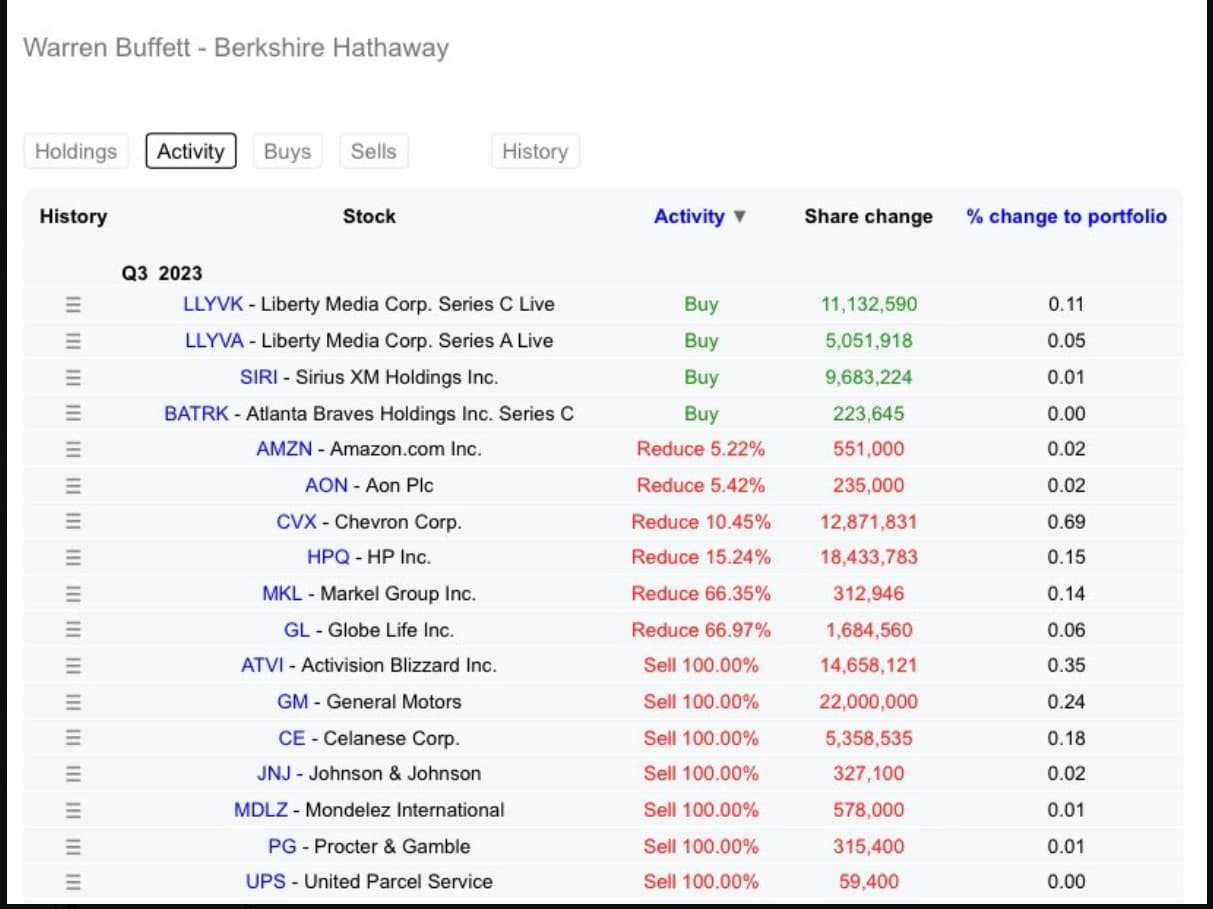
Task: Select the Q3 2023 quarter label
Action: [162, 273]
